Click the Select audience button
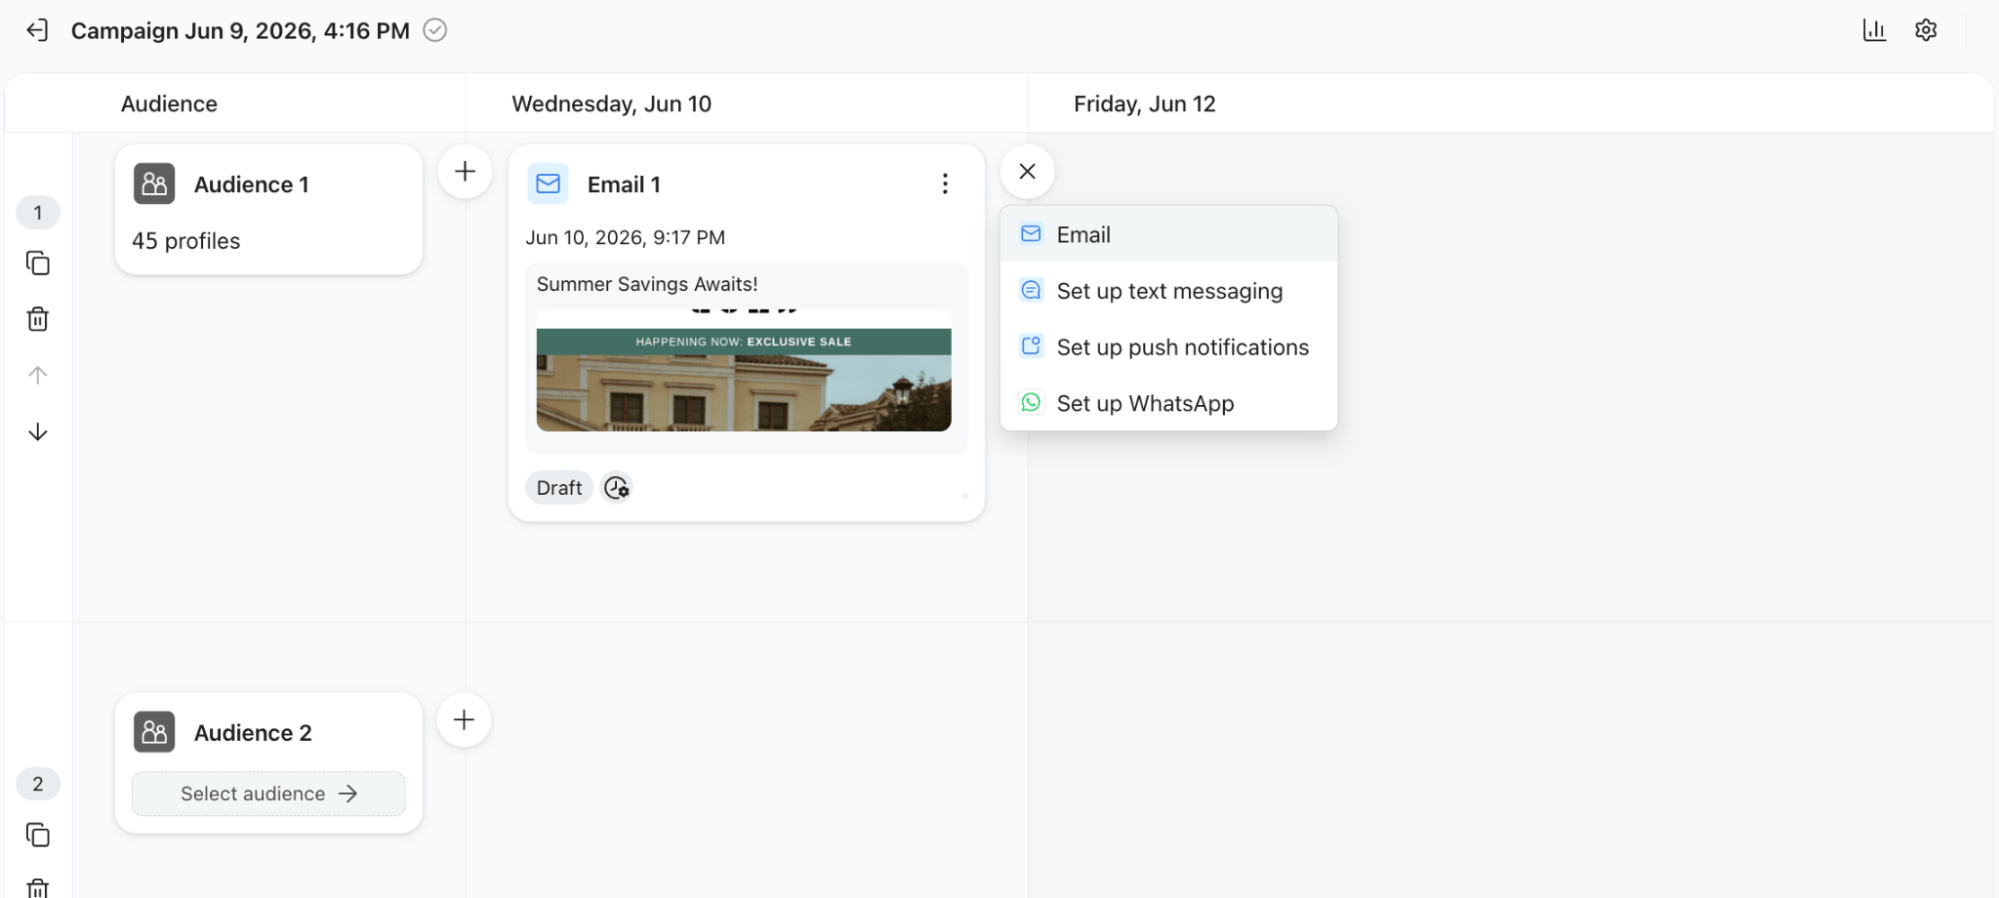The width and height of the screenshot is (1999, 898). click(269, 794)
